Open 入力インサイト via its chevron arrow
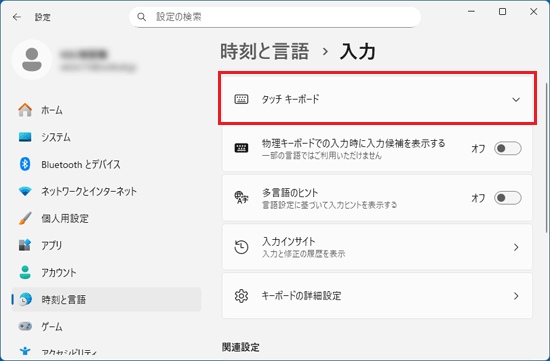Screen dimensions: 550x361 coord(516,247)
